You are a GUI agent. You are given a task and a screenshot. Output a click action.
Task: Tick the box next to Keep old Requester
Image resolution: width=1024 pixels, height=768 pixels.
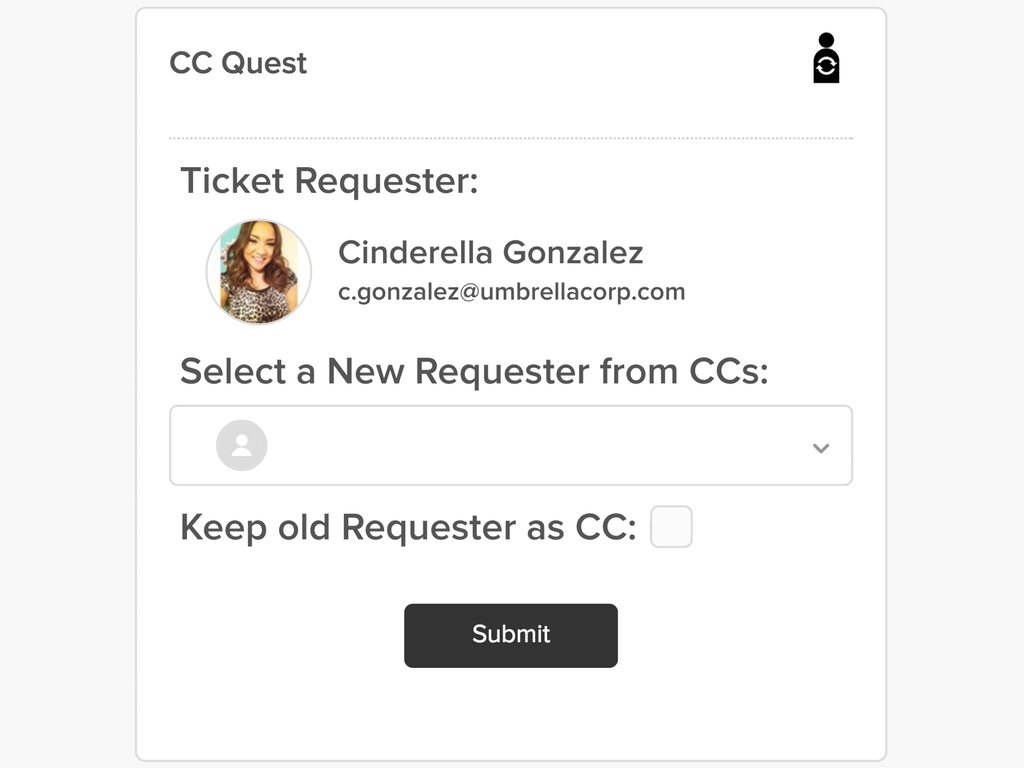(671, 526)
